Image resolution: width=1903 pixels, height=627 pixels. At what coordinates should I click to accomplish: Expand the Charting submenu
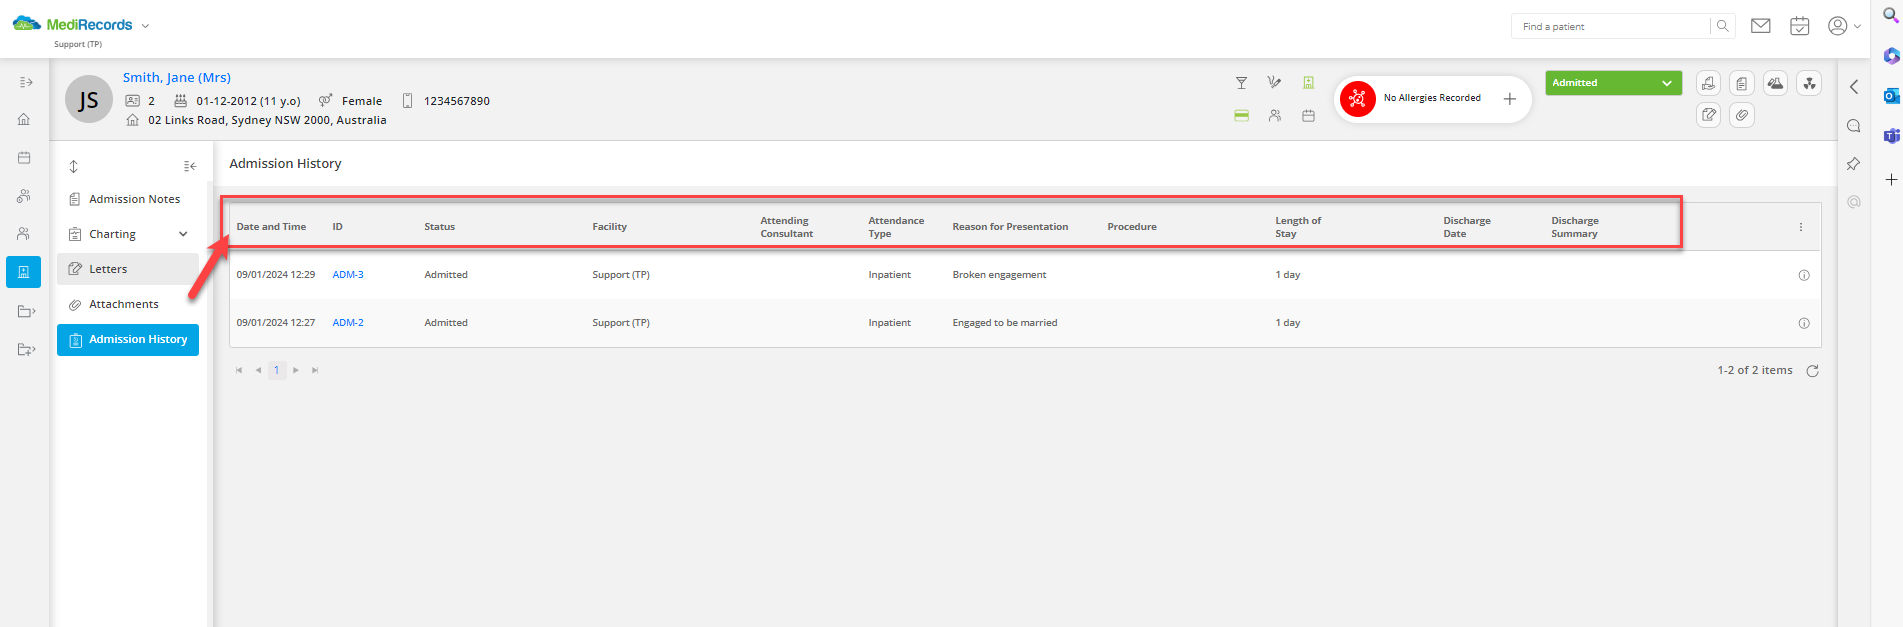pyautogui.click(x=183, y=234)
